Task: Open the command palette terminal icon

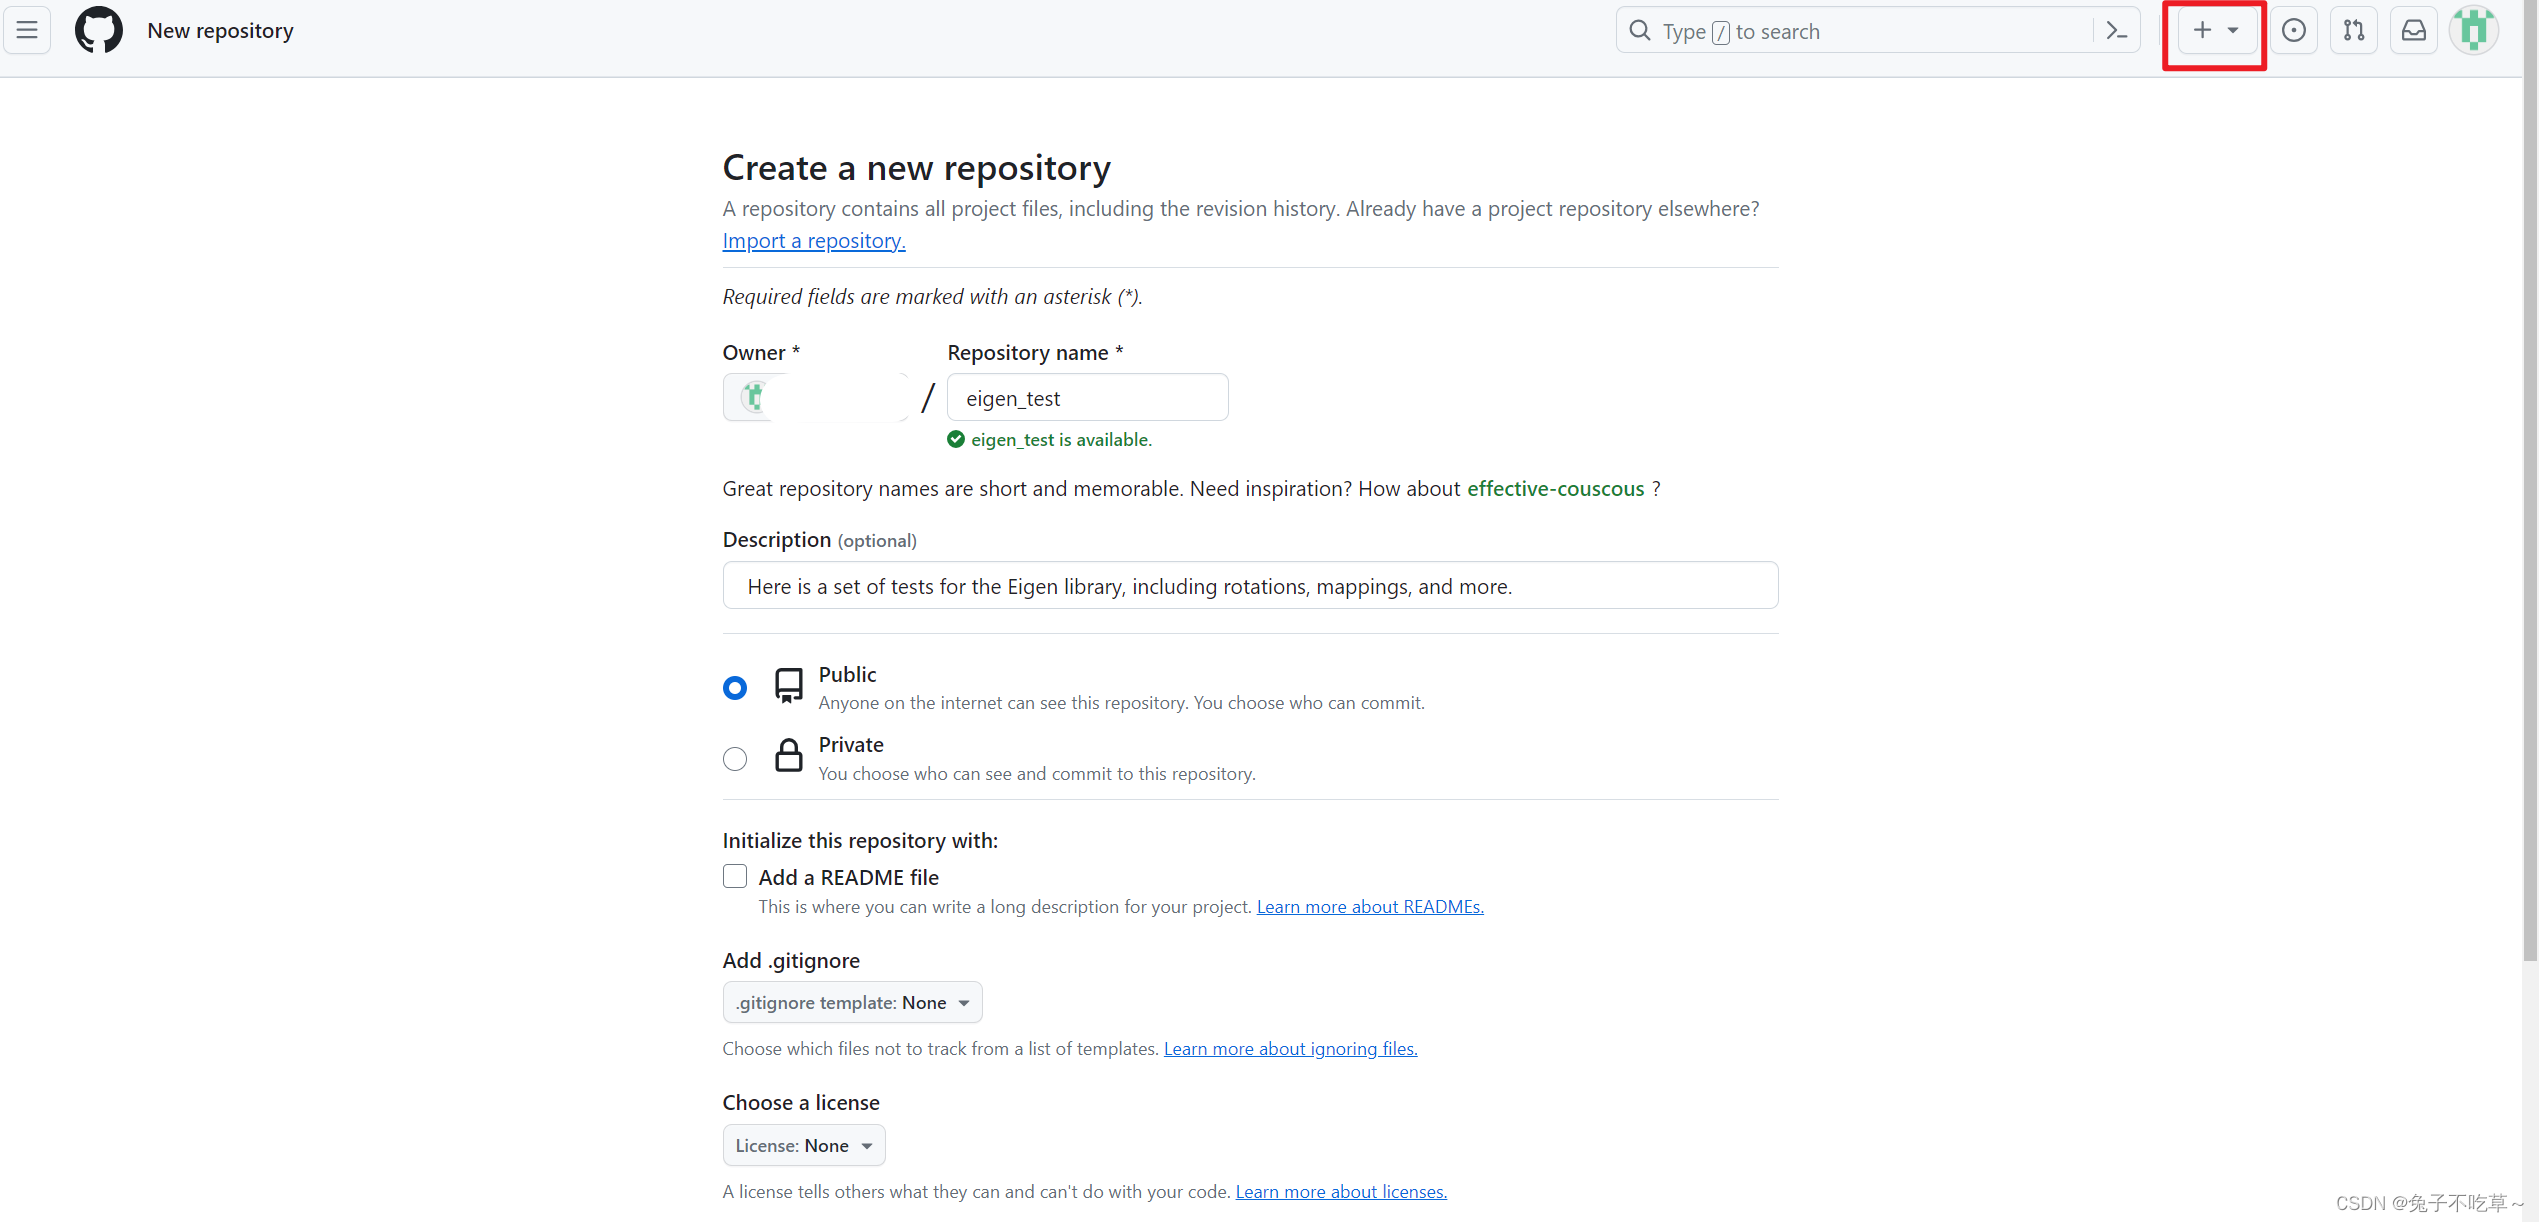Action: (2116, 29)
